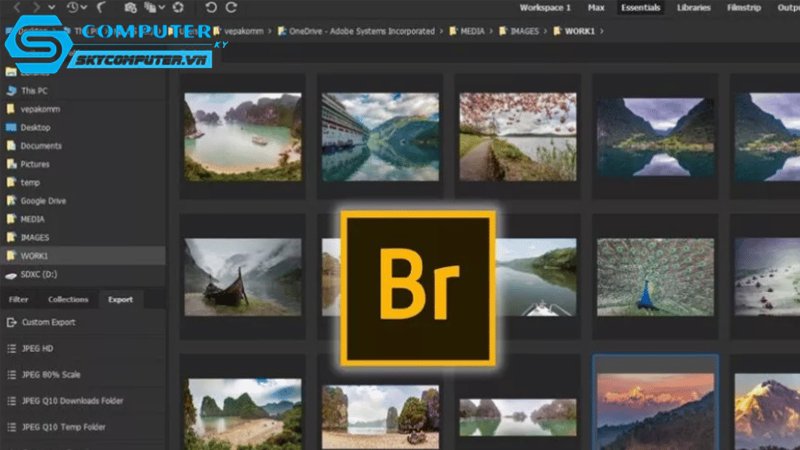This screenshot has width=800, height=450.
Task: Click list icon beside JPEG Q10 Downloads Folder
Action: [11, 401]
